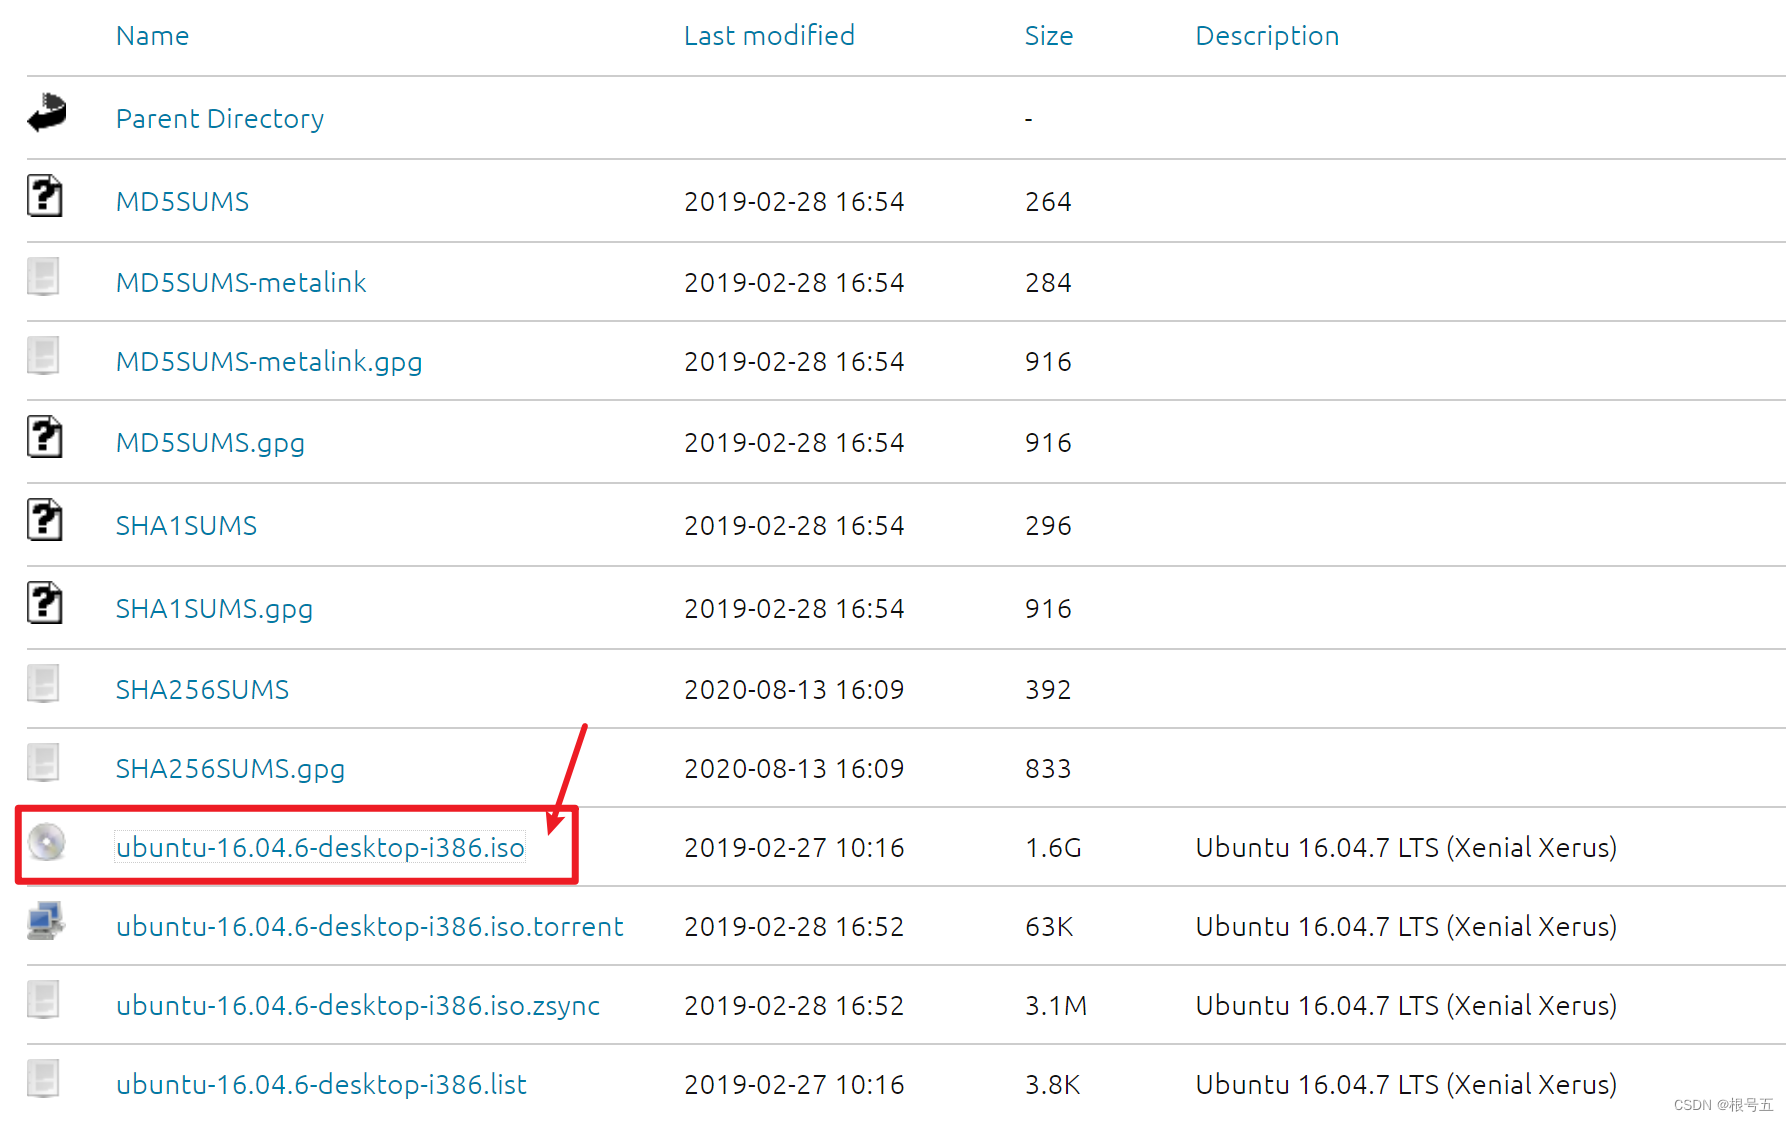Sort listing by Last modified header
Screen dimensions: 1789x1121
pyautogui.click(x=769, y=36)
